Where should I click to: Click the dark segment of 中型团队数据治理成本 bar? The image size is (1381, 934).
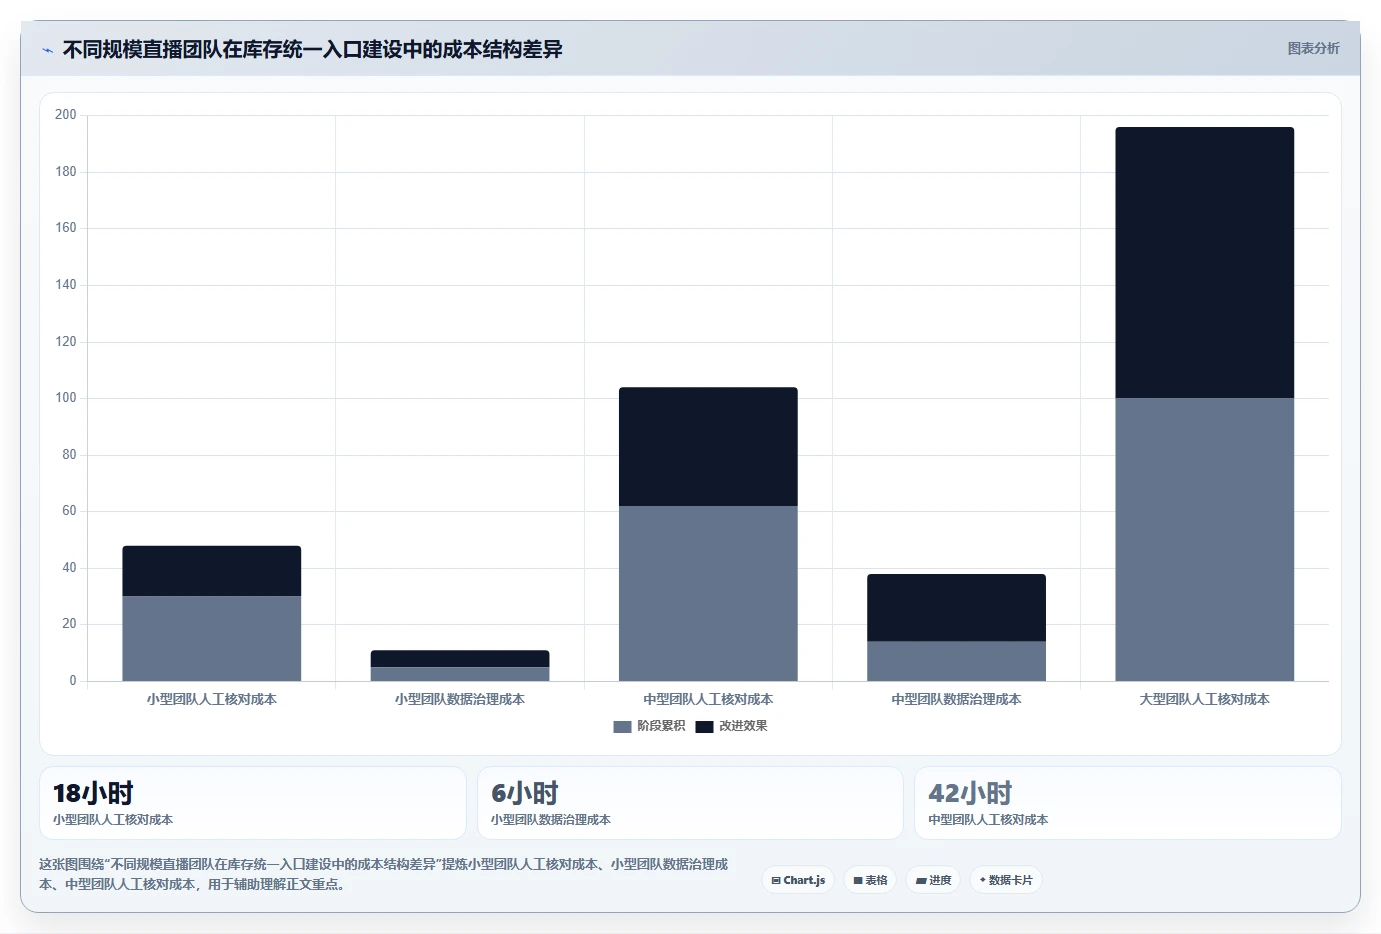[x=956, y=608]
